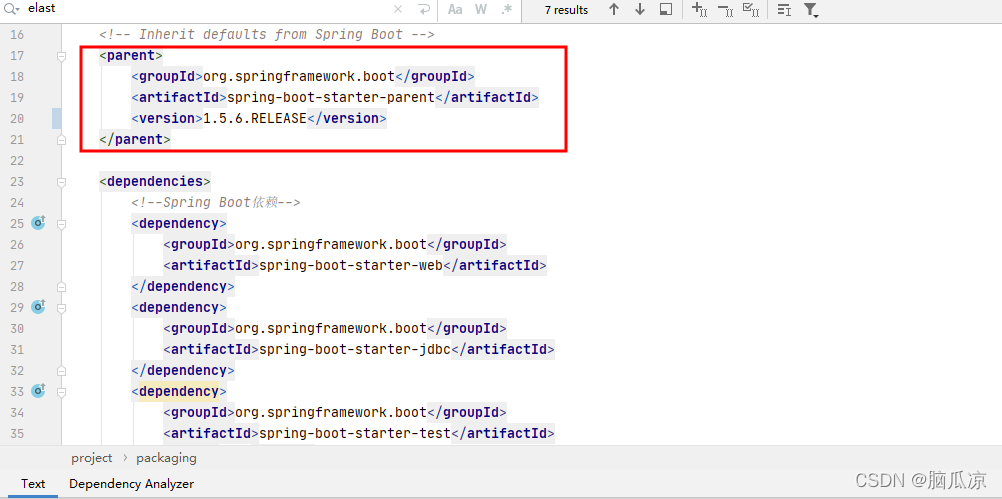
Task: Click the new line arrow icon in search
Action: (423, 10)
